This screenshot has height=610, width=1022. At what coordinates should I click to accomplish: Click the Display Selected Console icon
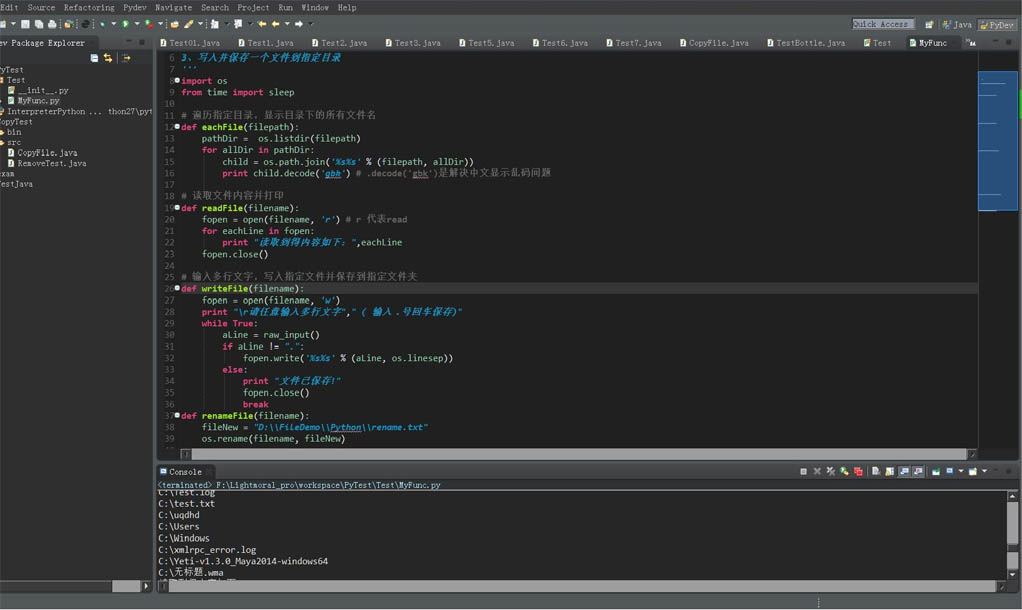pyautogui.click(x=949, y=471)
